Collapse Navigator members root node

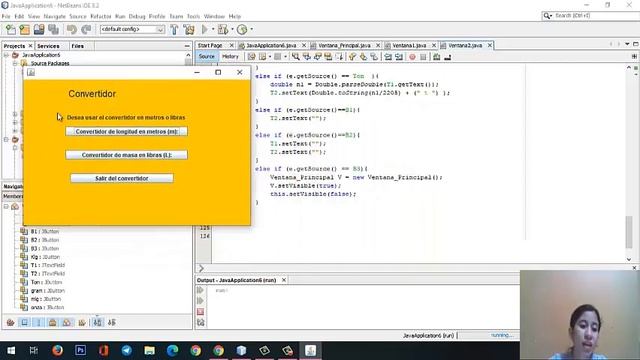point(6,207)
